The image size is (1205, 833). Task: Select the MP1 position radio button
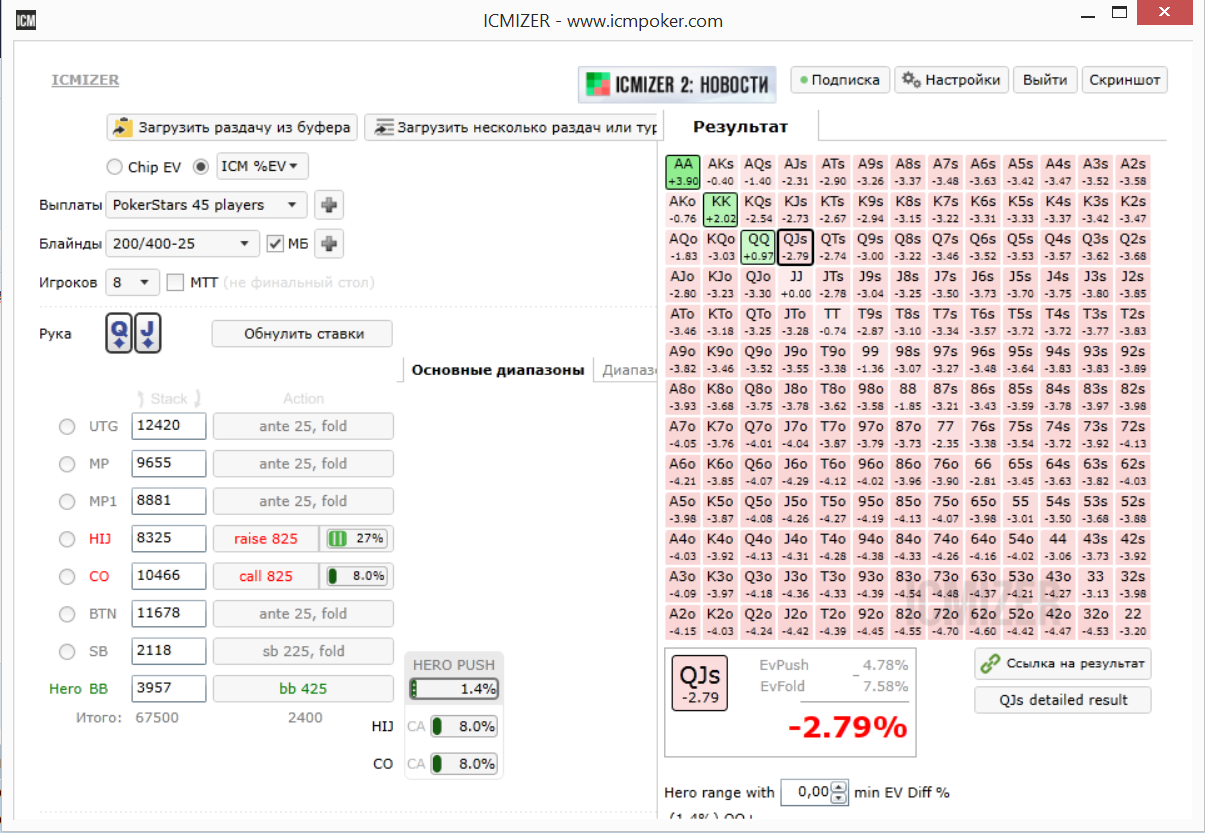click(x=67, y=502)
